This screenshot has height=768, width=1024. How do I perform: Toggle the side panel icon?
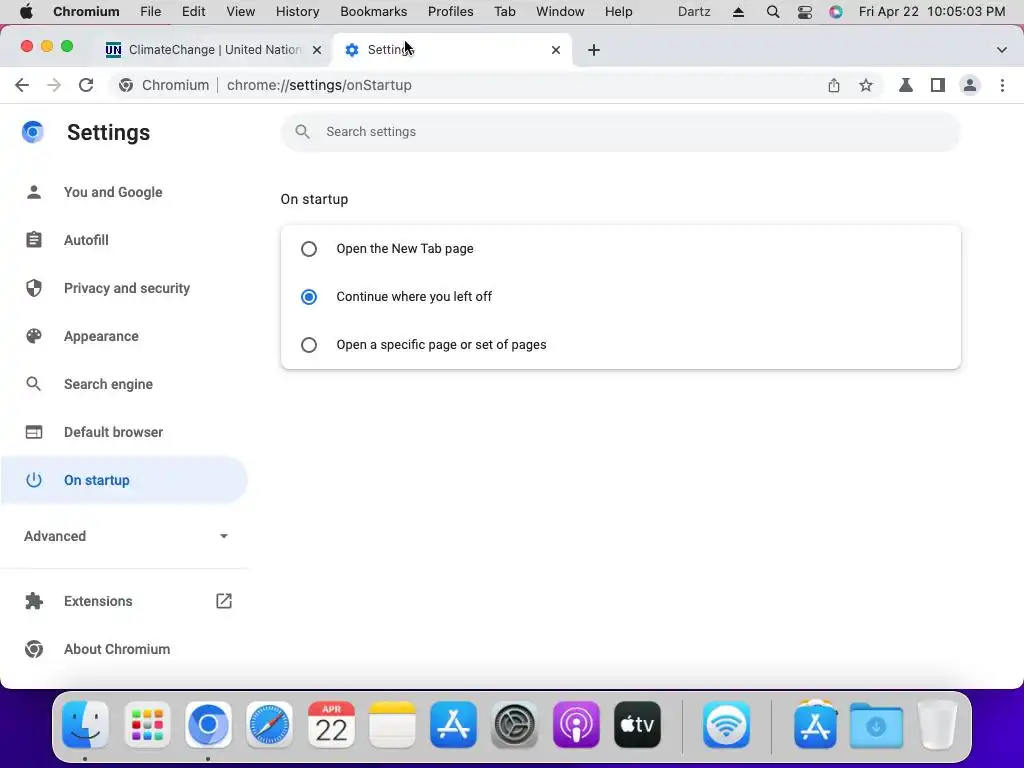point(938,85)
